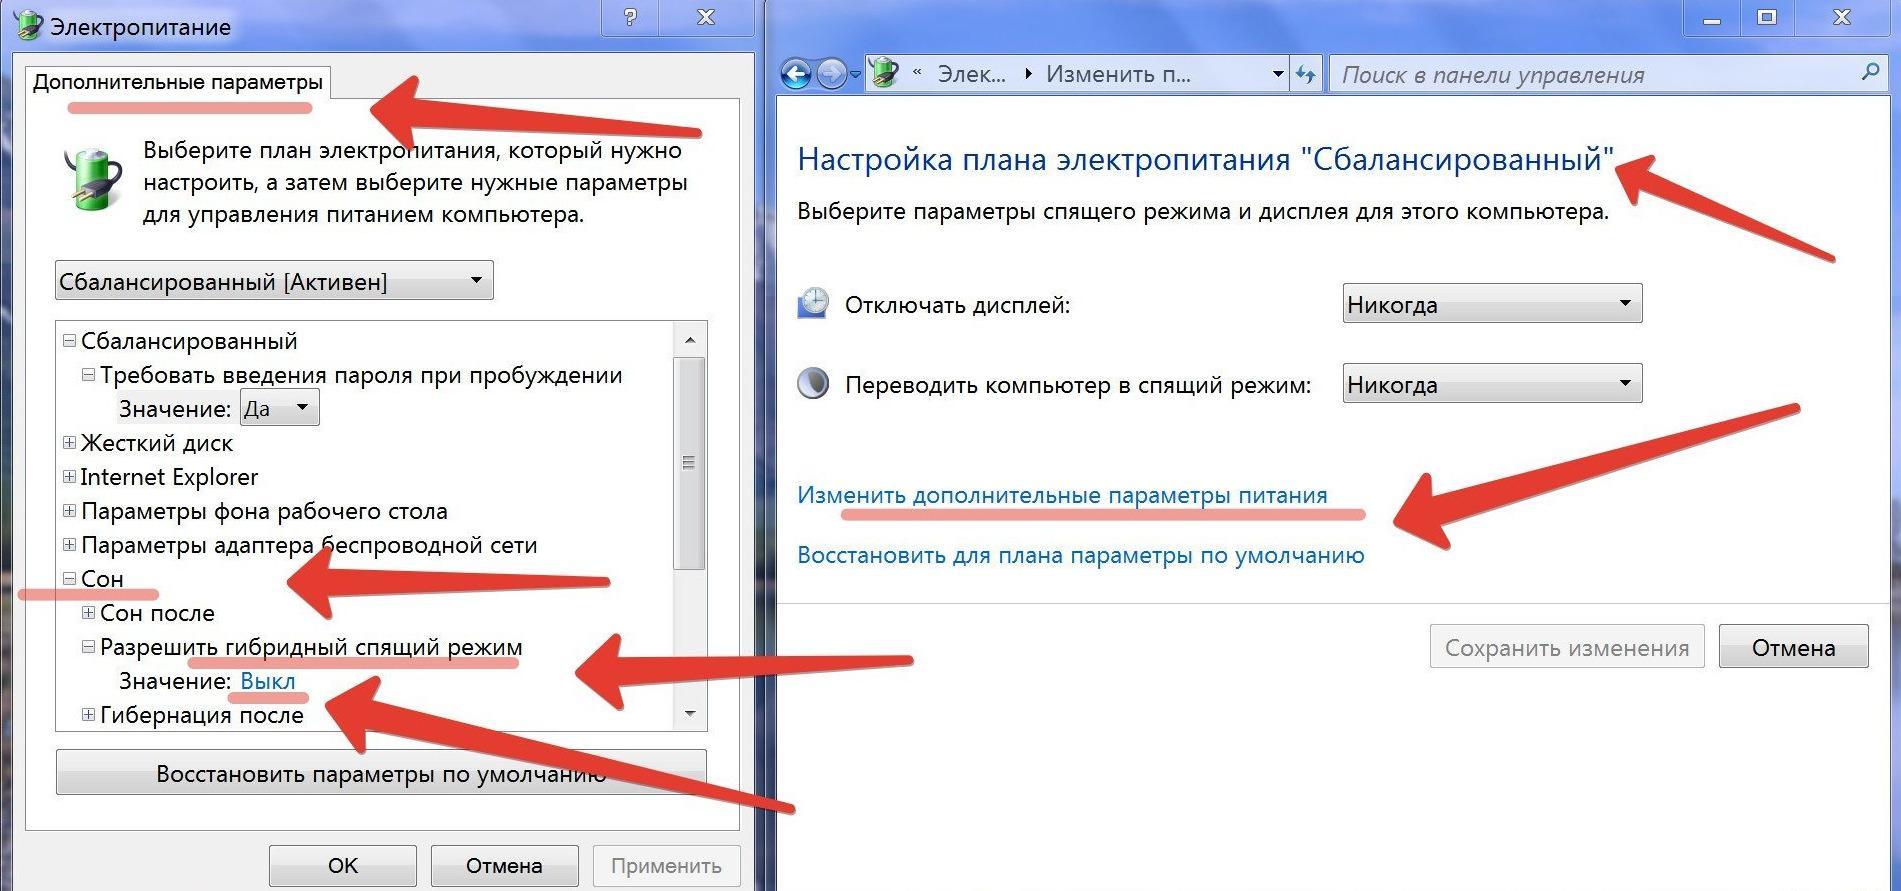Click OK in the Электропитание dialog
Viewport: 1901px width, 891px height.
(x=343, y=865)
